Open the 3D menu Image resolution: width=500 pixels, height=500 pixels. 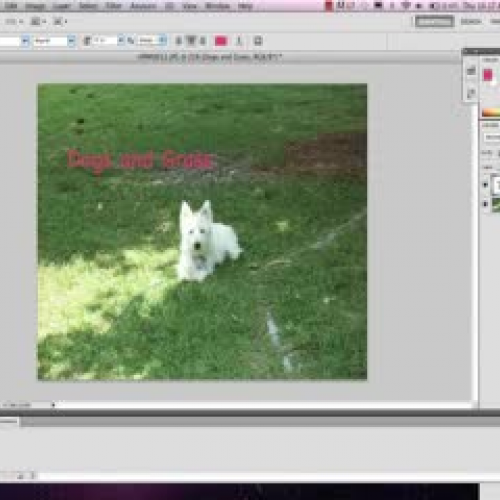pyautogui.click(x=169, y=6)
